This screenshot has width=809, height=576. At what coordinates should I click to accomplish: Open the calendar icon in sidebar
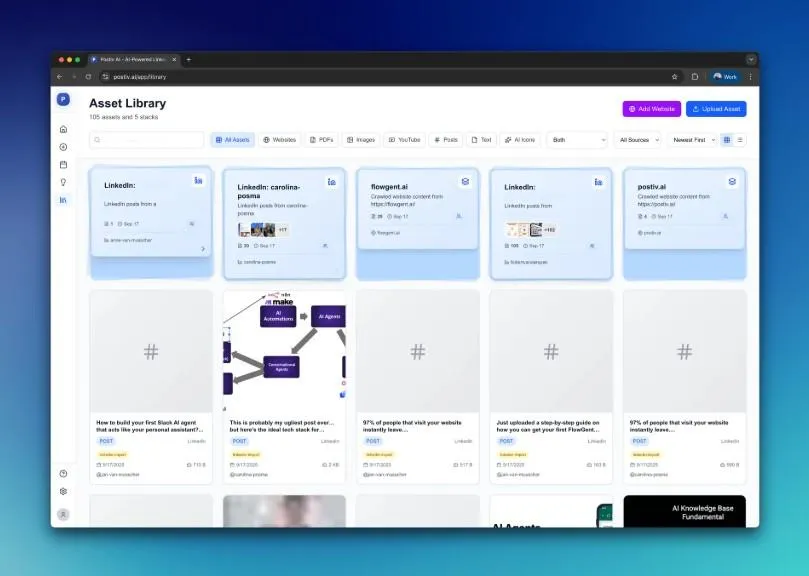point(63,165)
